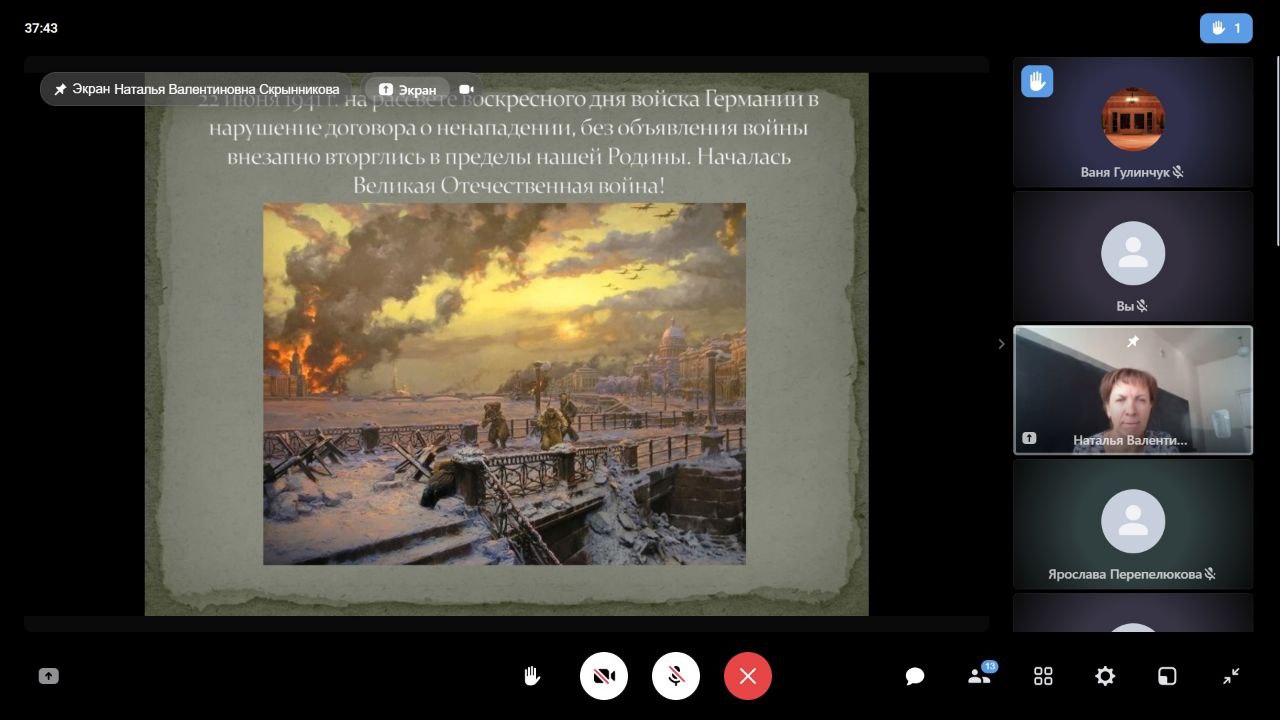1280x720 pixels.
Task: Switch to camera view chip
Action: (x=466, y=89)
